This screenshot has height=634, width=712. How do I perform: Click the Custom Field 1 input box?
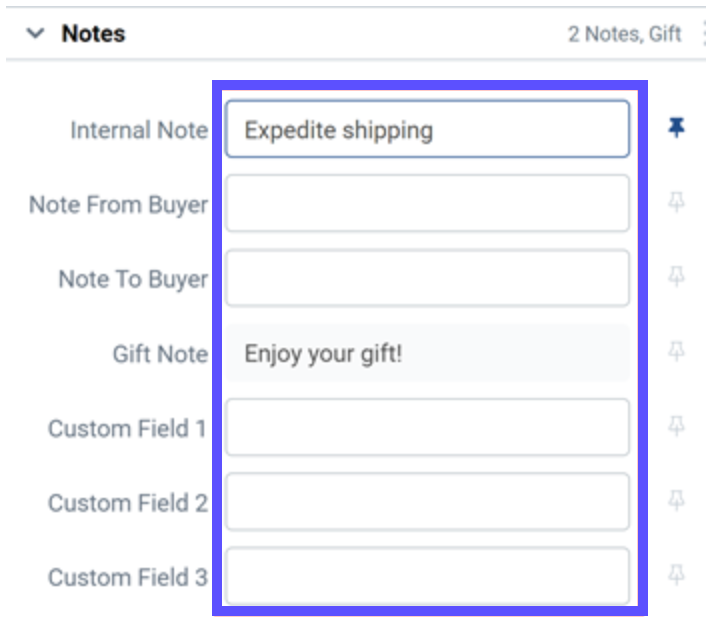pyautogui.click(x=427, y=427)
